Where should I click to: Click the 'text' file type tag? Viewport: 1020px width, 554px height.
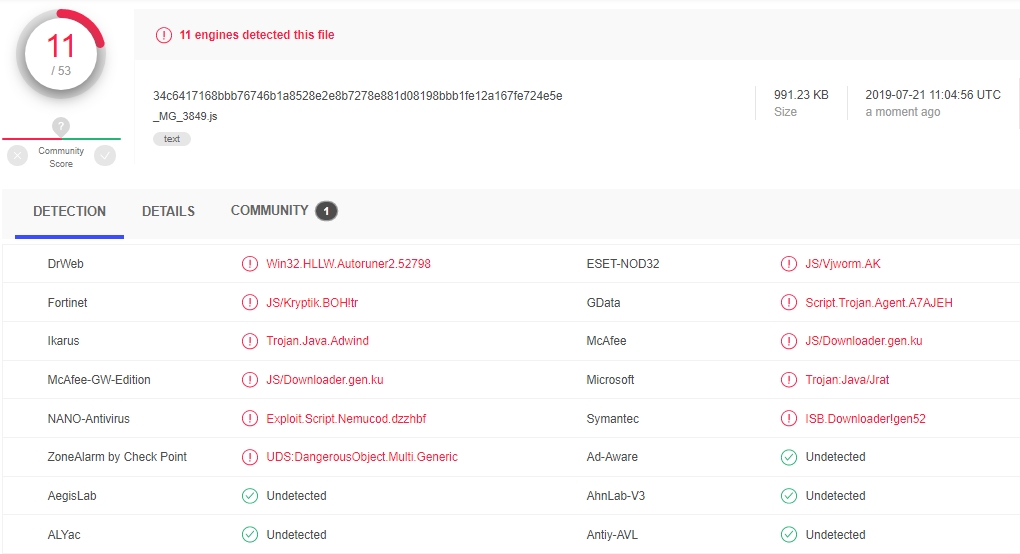[172, 139]
